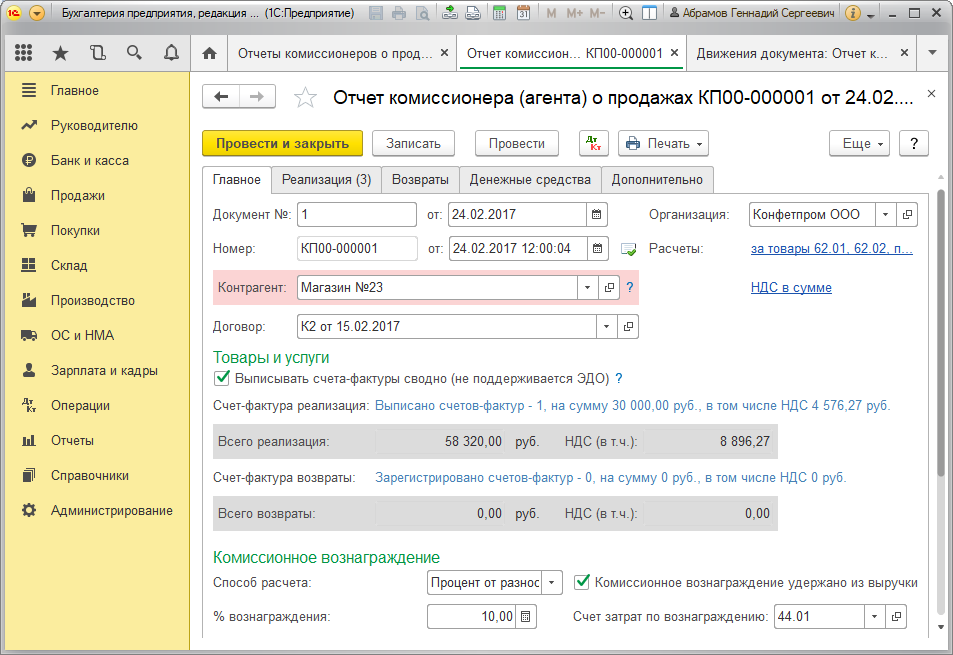Click the Print icon in title bar
Viewport: 953px width, 655px height.
point(399,13)
